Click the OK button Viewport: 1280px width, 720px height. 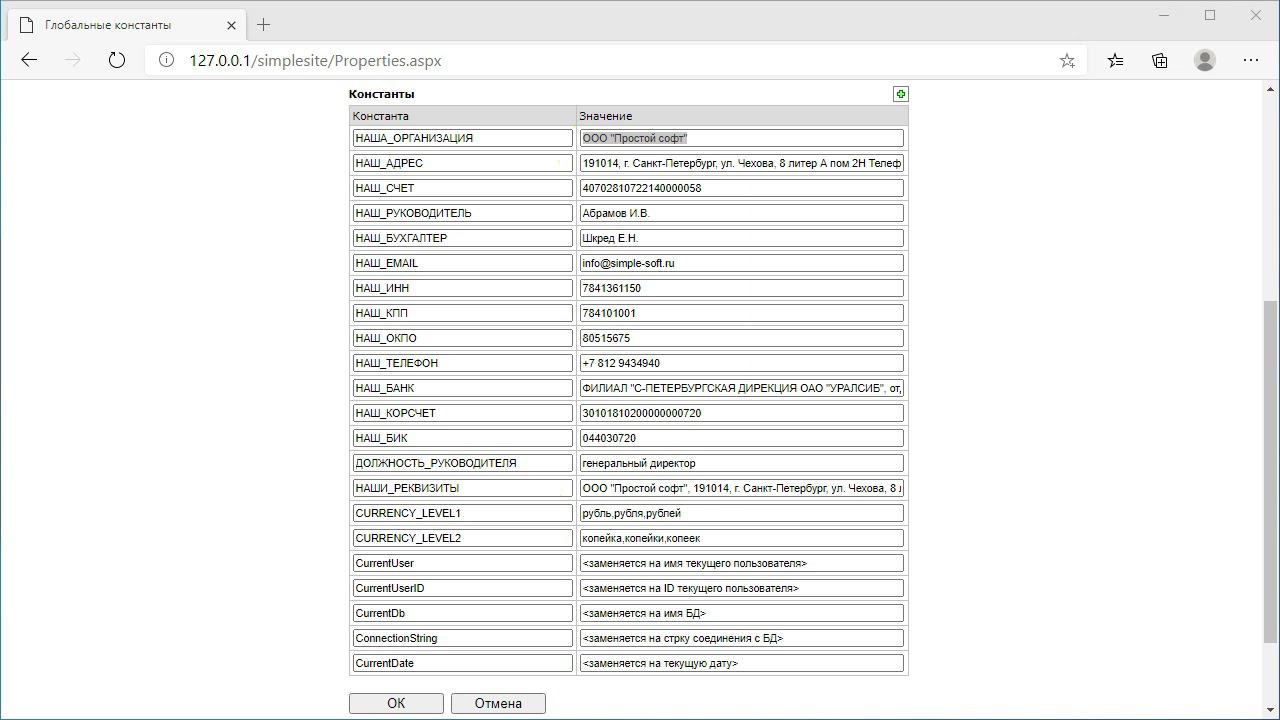(x=396, y=703)
